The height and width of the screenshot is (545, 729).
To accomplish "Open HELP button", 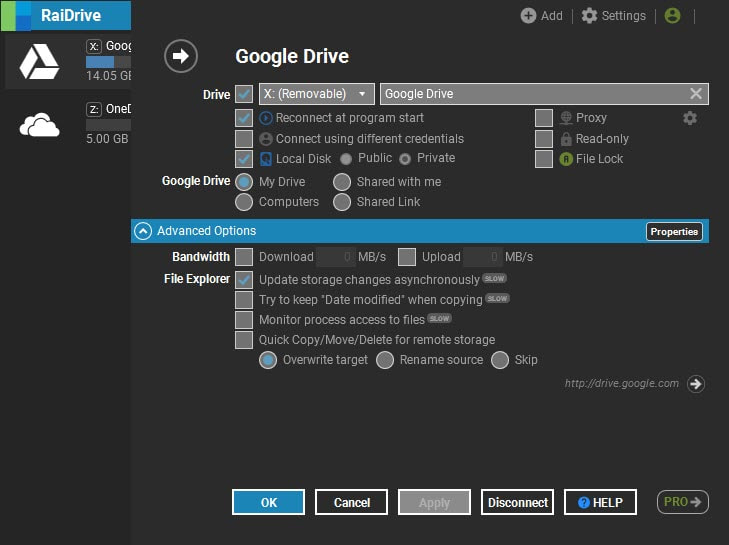I will coord(600,502).
